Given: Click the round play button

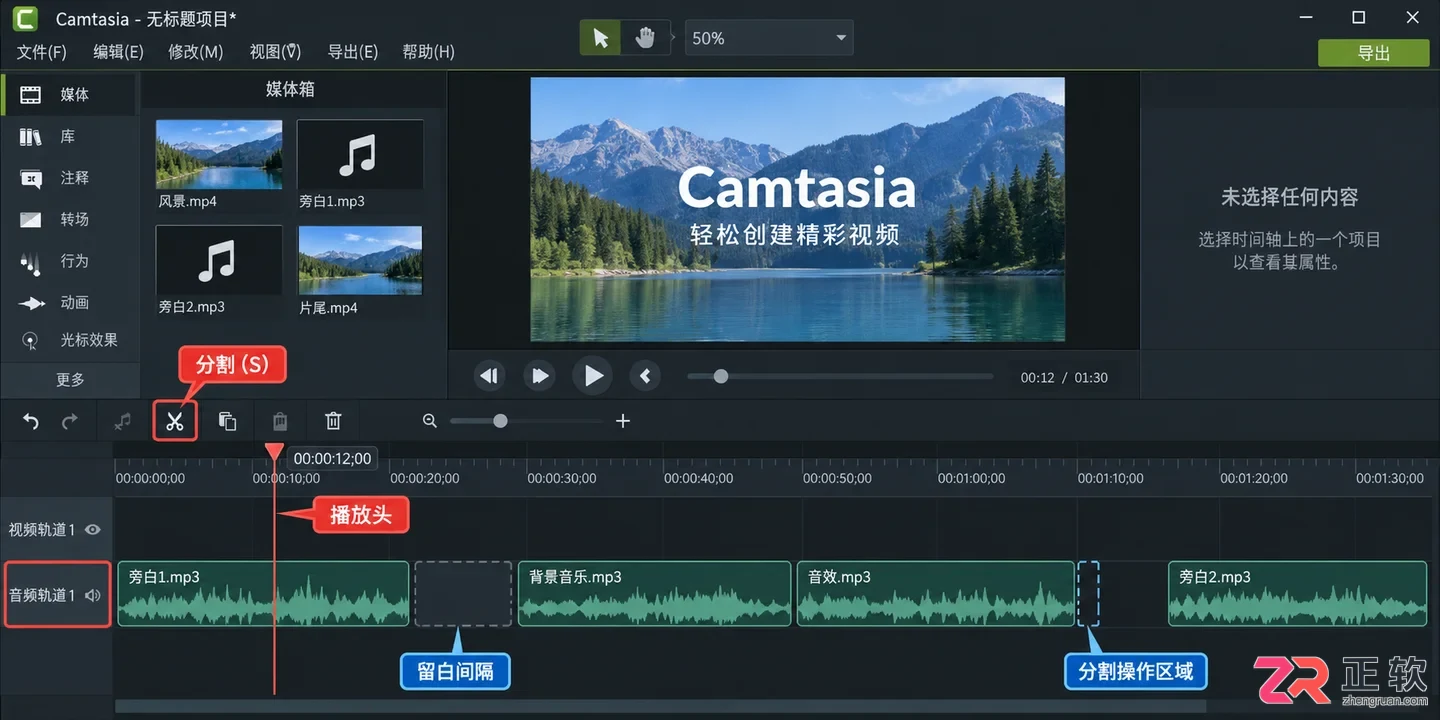Looking at the screenshot, I should click(x=593, y=376).
